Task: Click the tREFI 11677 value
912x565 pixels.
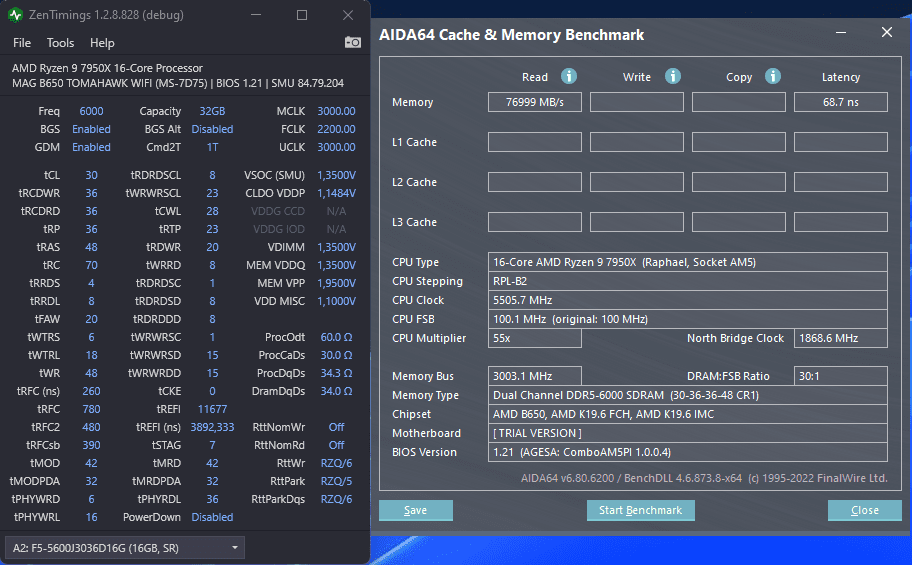Action: tap(212, 409)
